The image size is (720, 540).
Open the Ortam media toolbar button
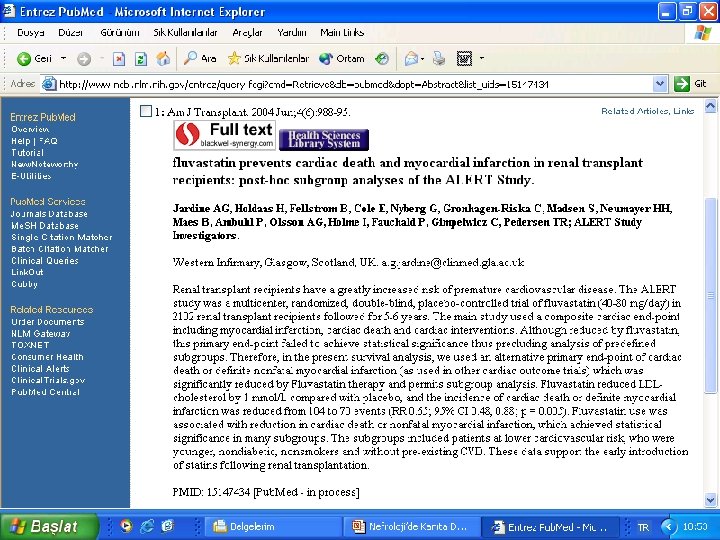point(342,58)
